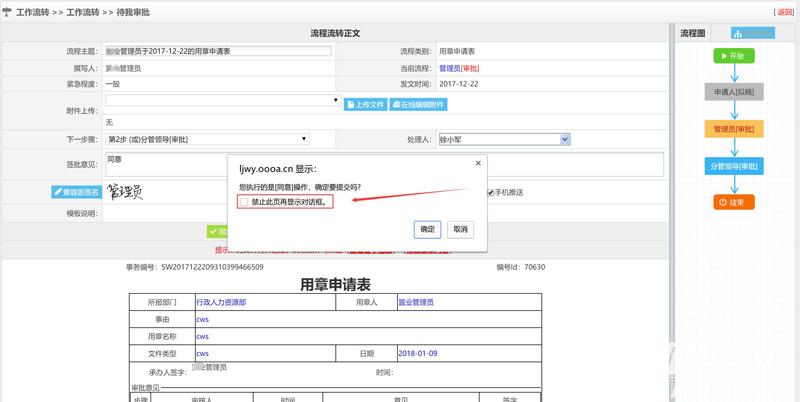The height and width of the screenshot is (402, 800).
Task: Click 确定 to confirm submission
Action: [427, 229]
